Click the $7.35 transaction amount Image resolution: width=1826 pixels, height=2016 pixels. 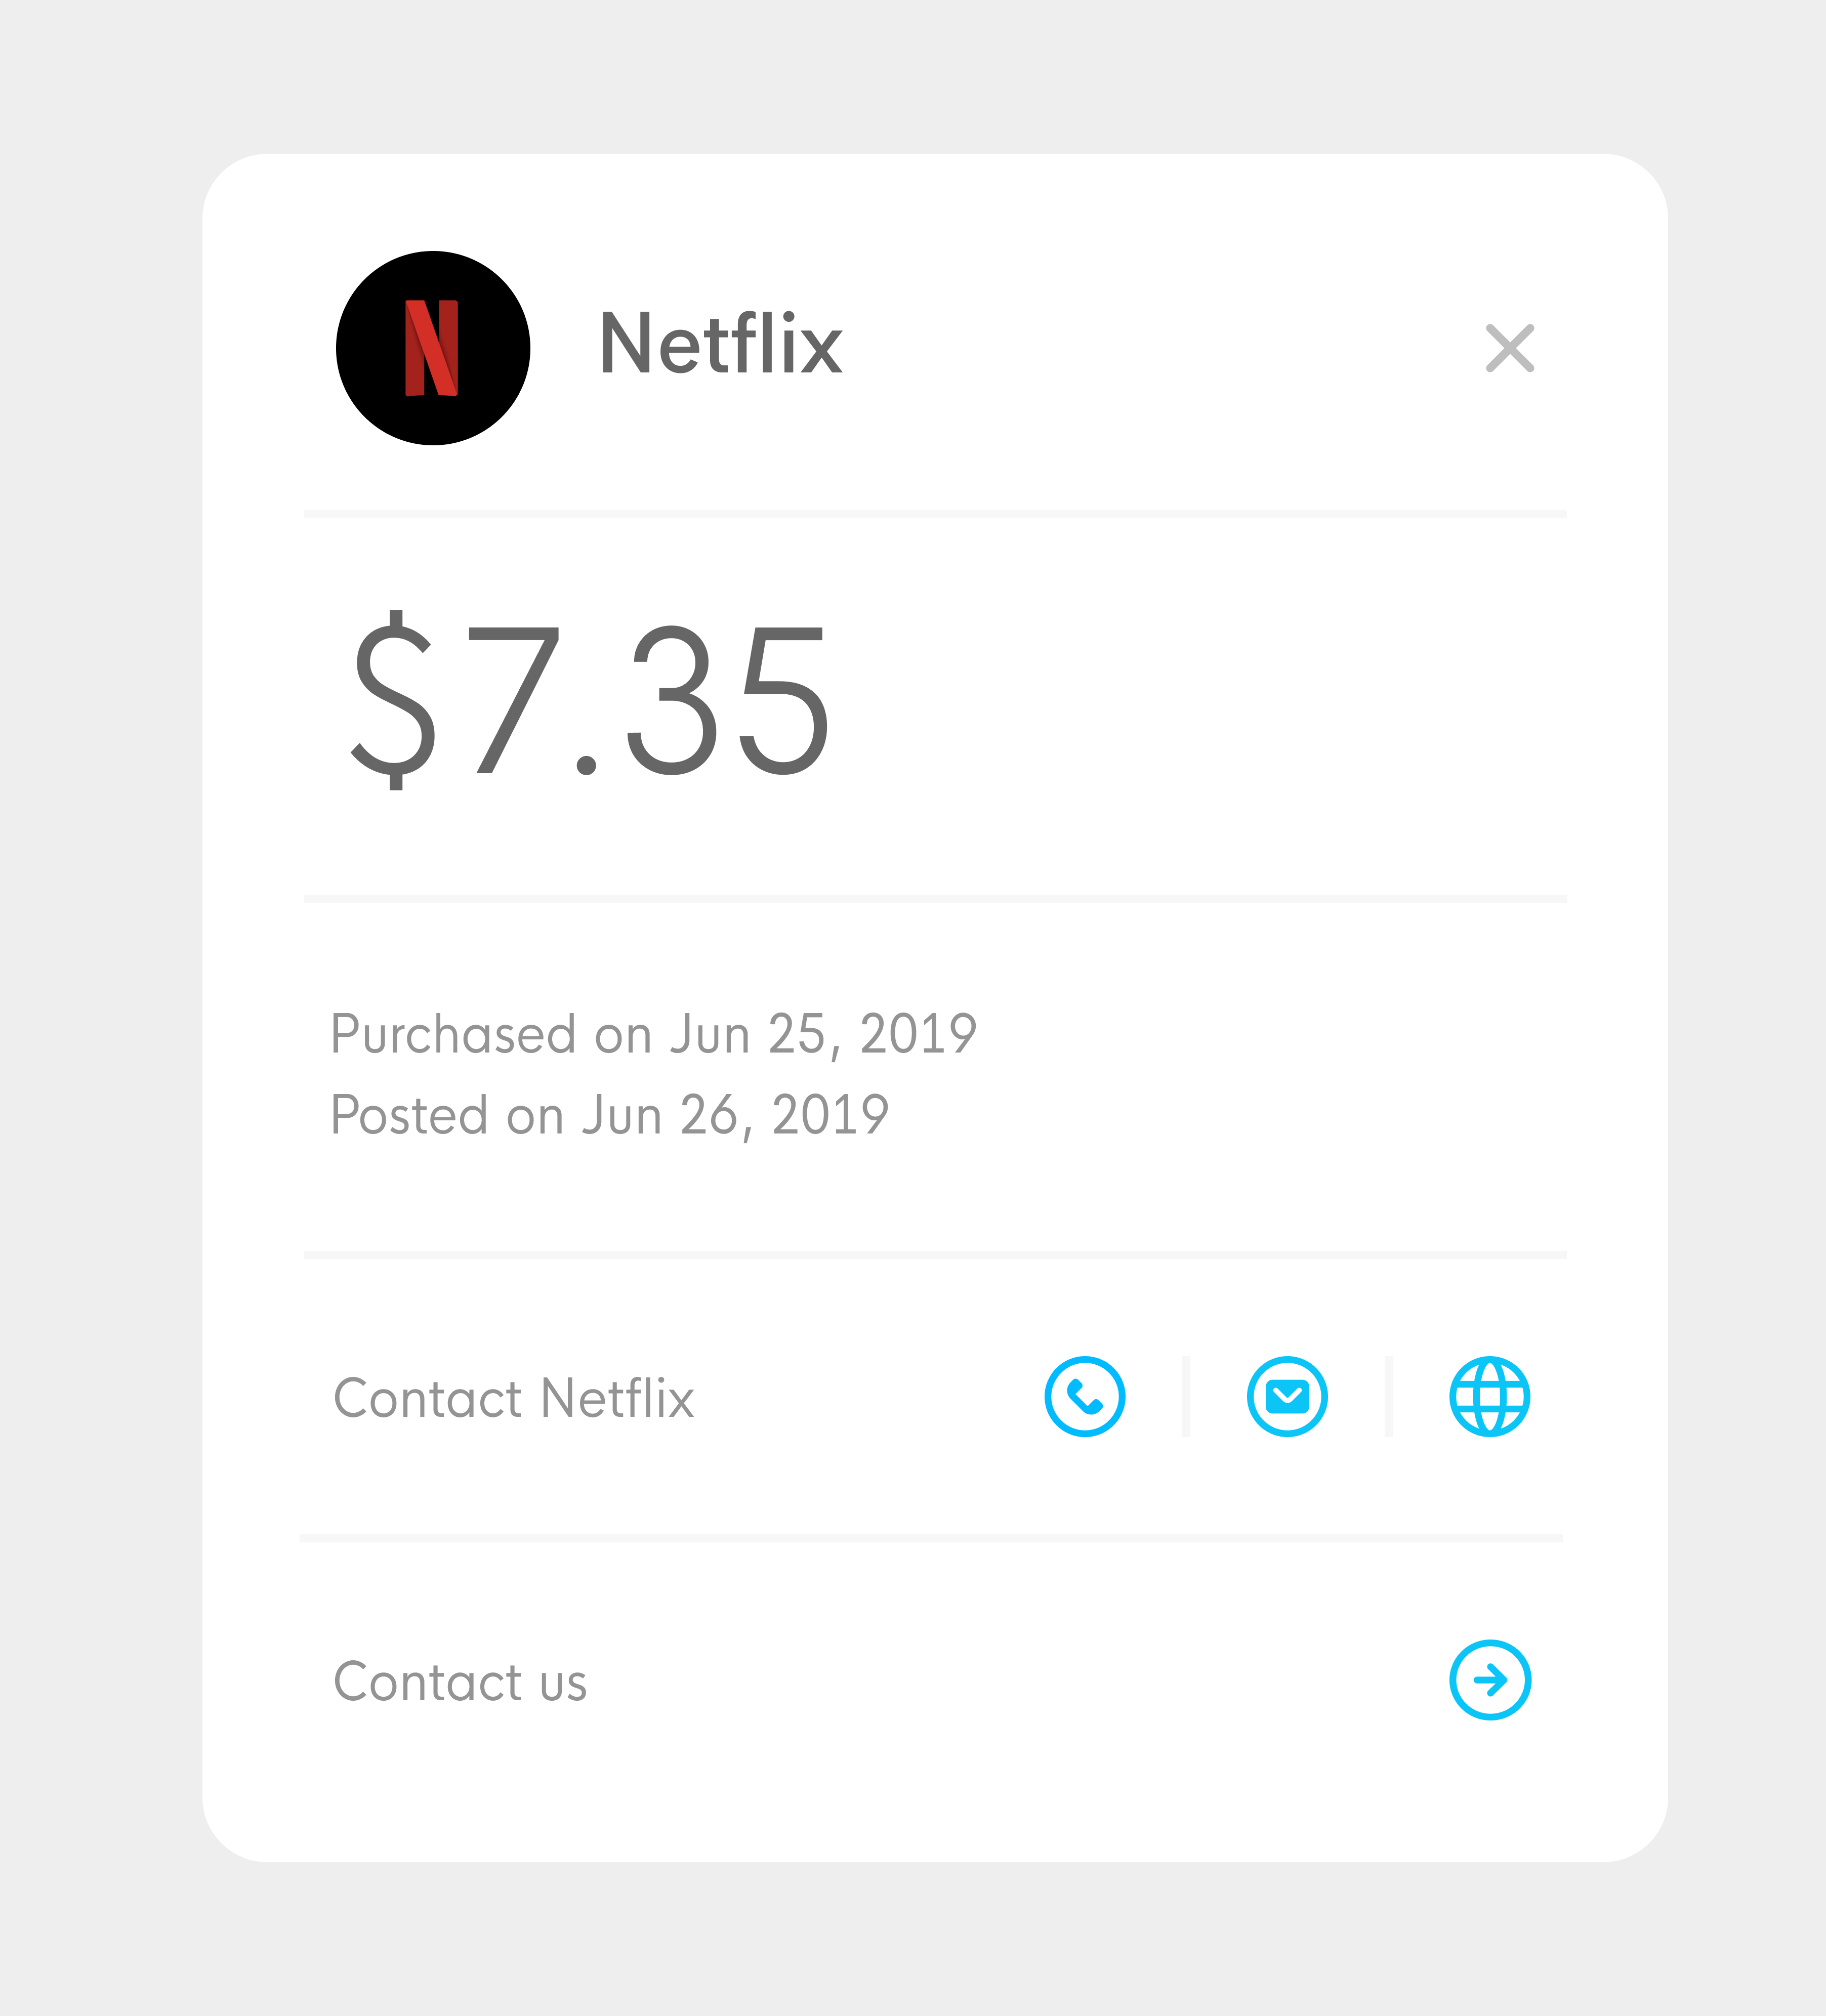590,700
